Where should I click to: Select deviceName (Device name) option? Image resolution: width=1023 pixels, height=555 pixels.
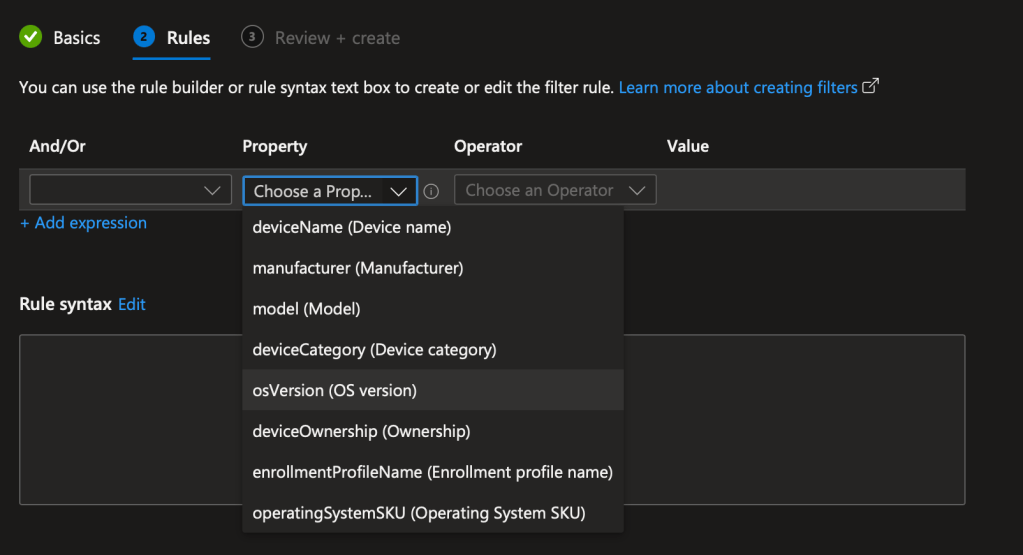click(352, 227)
